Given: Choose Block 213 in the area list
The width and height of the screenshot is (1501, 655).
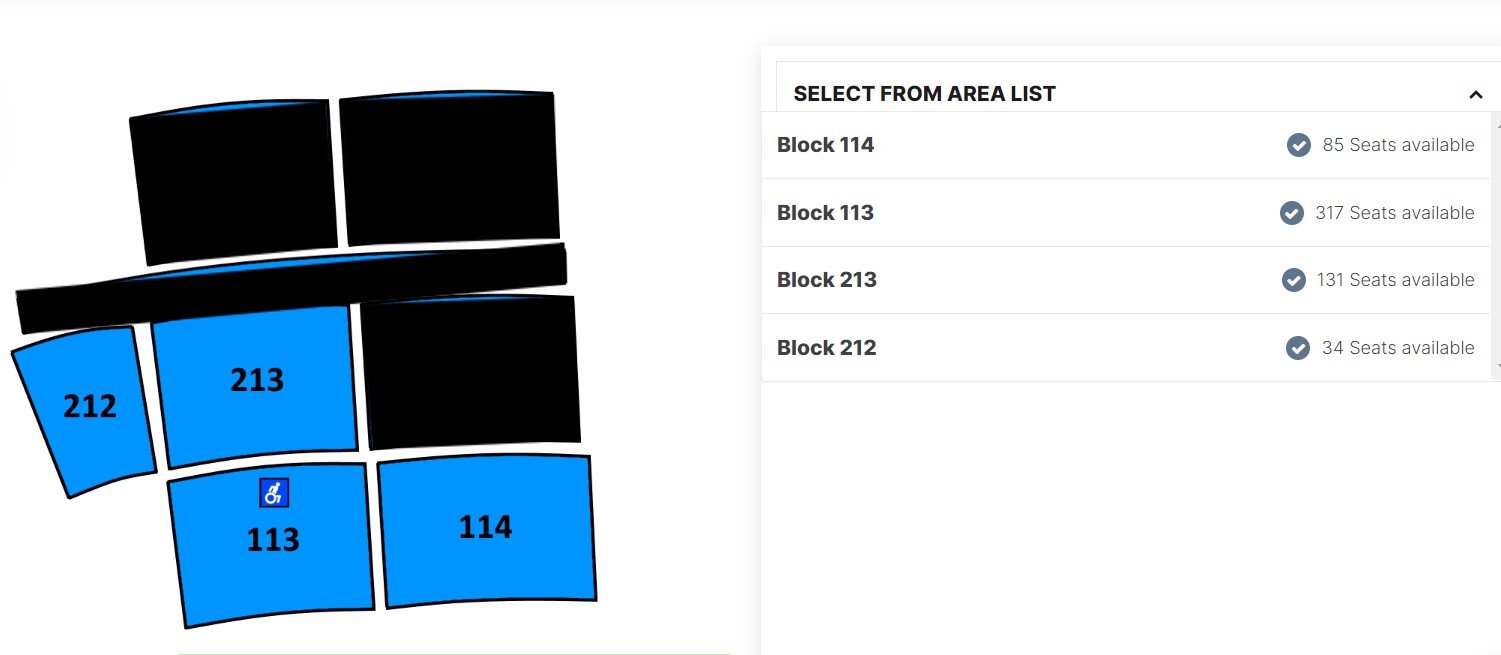Looking at the screenshot, I should click(1126, 280).
